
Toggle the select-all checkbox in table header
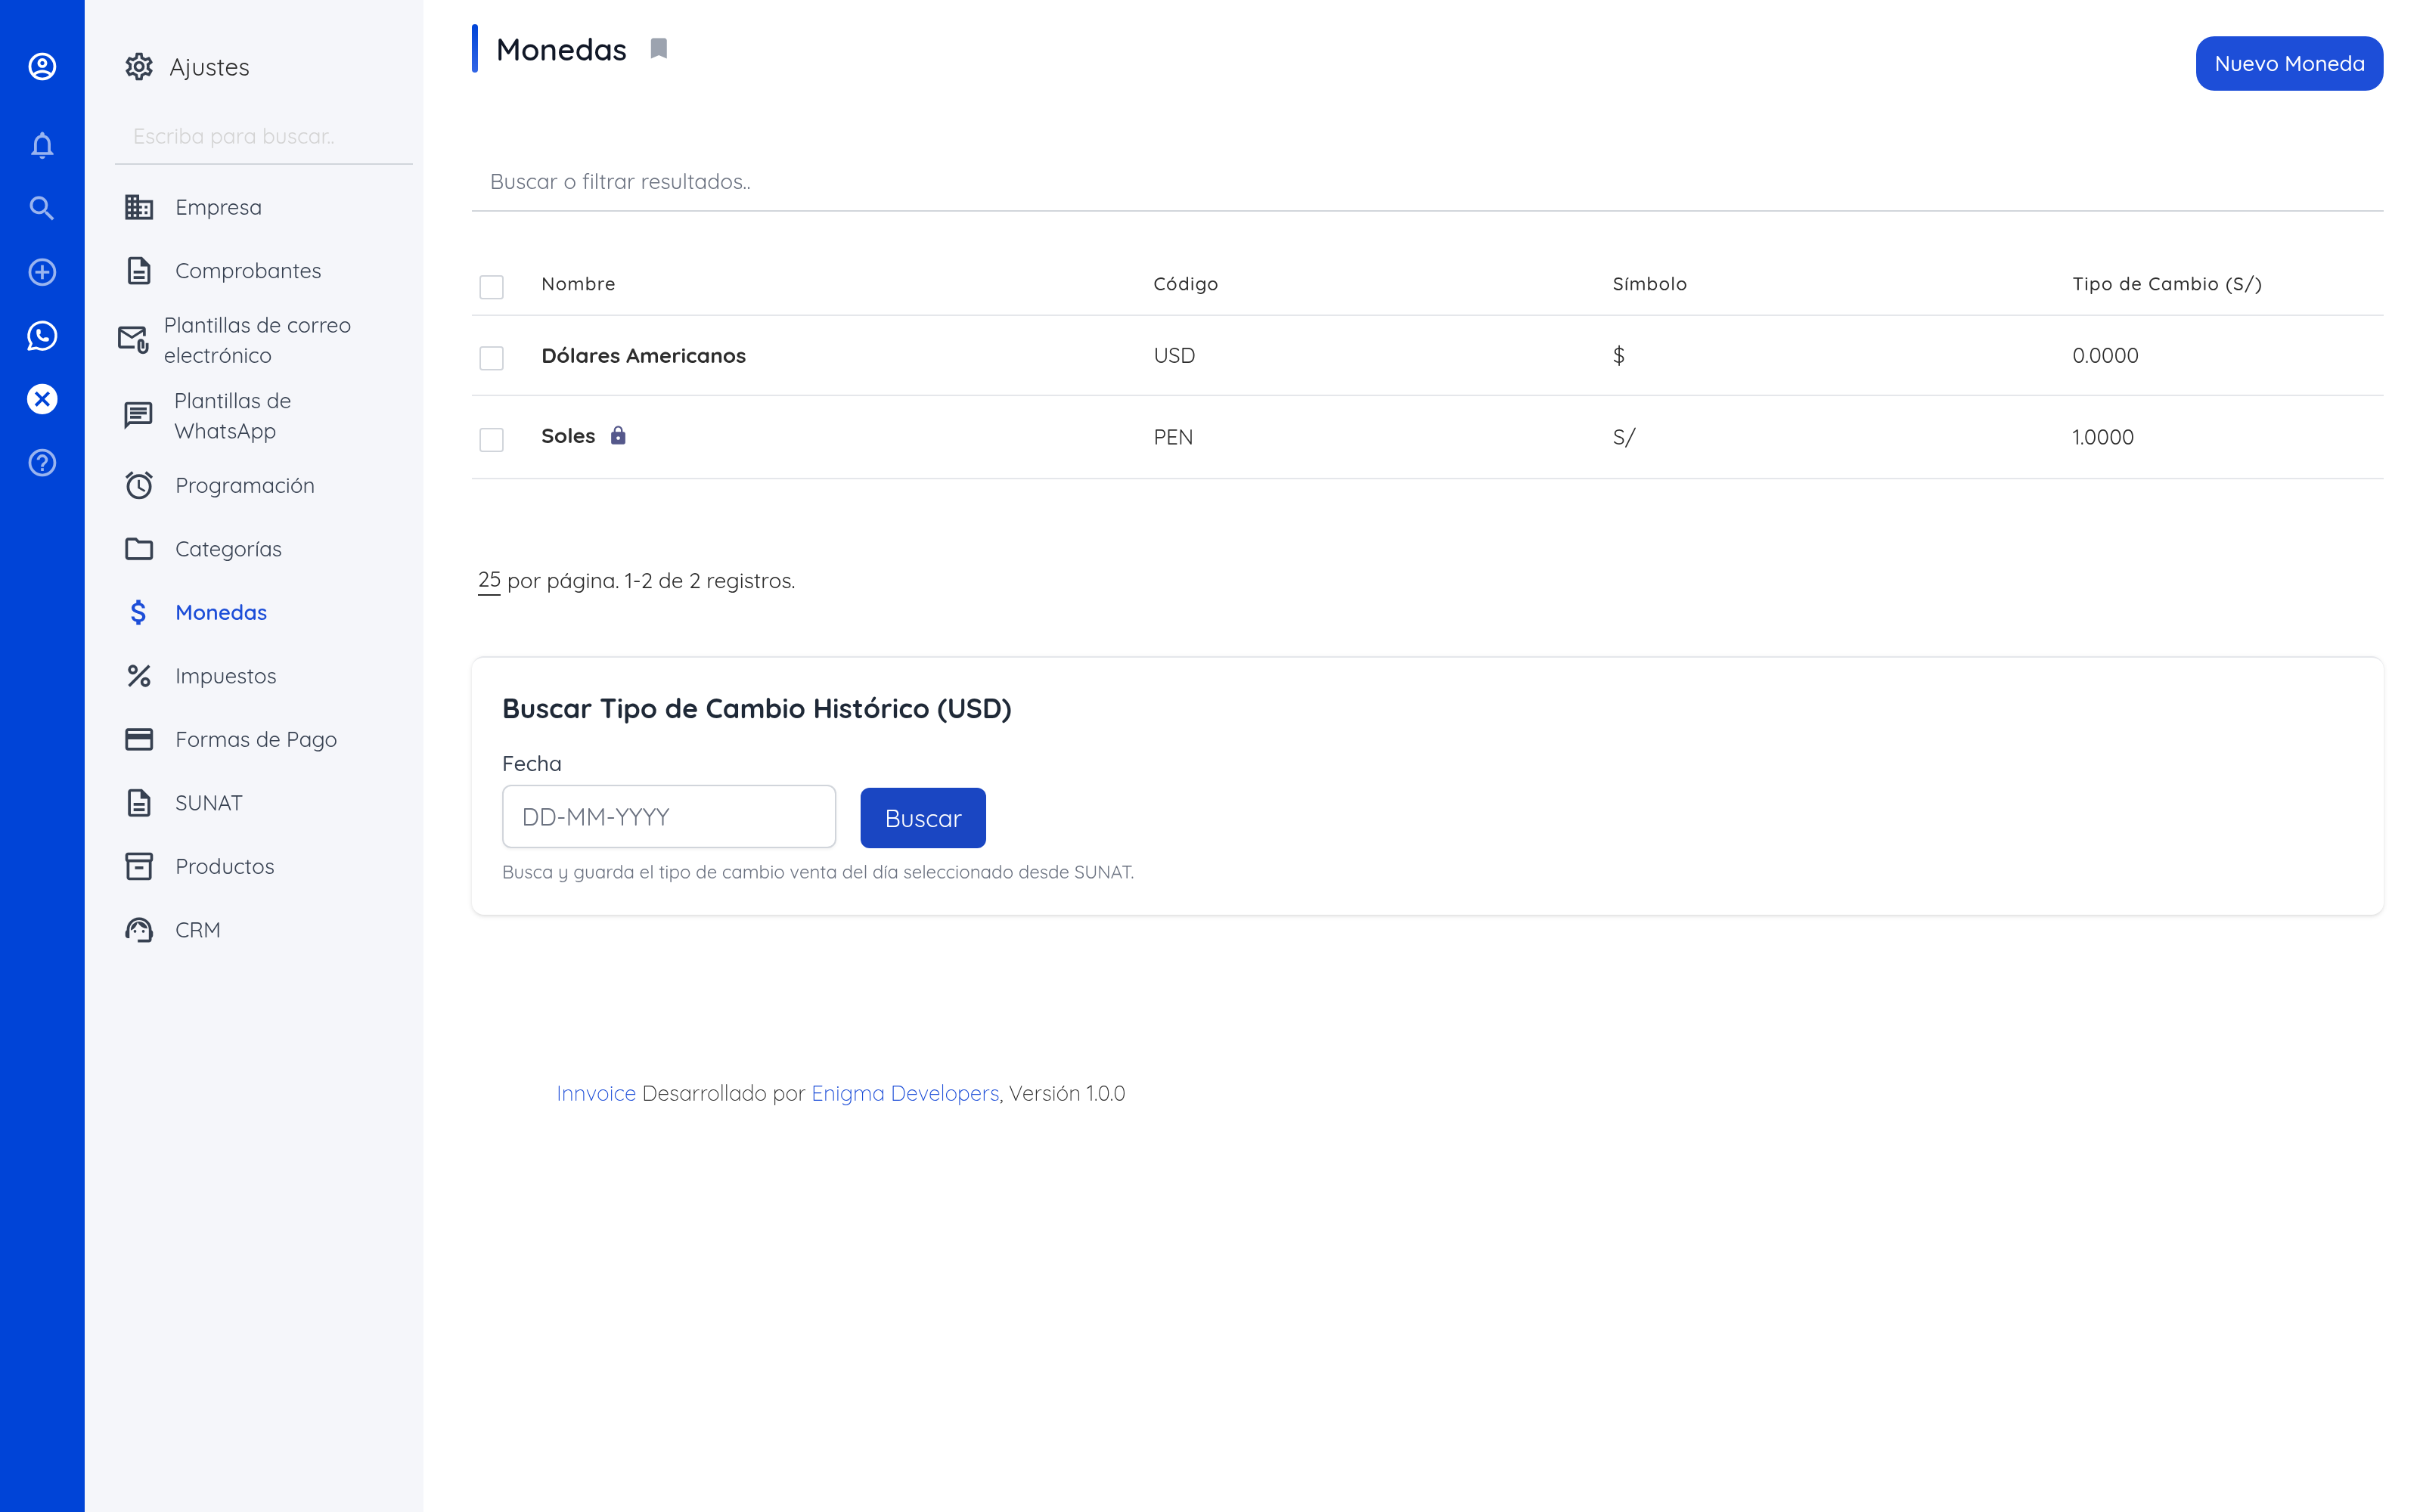point(491,286)
